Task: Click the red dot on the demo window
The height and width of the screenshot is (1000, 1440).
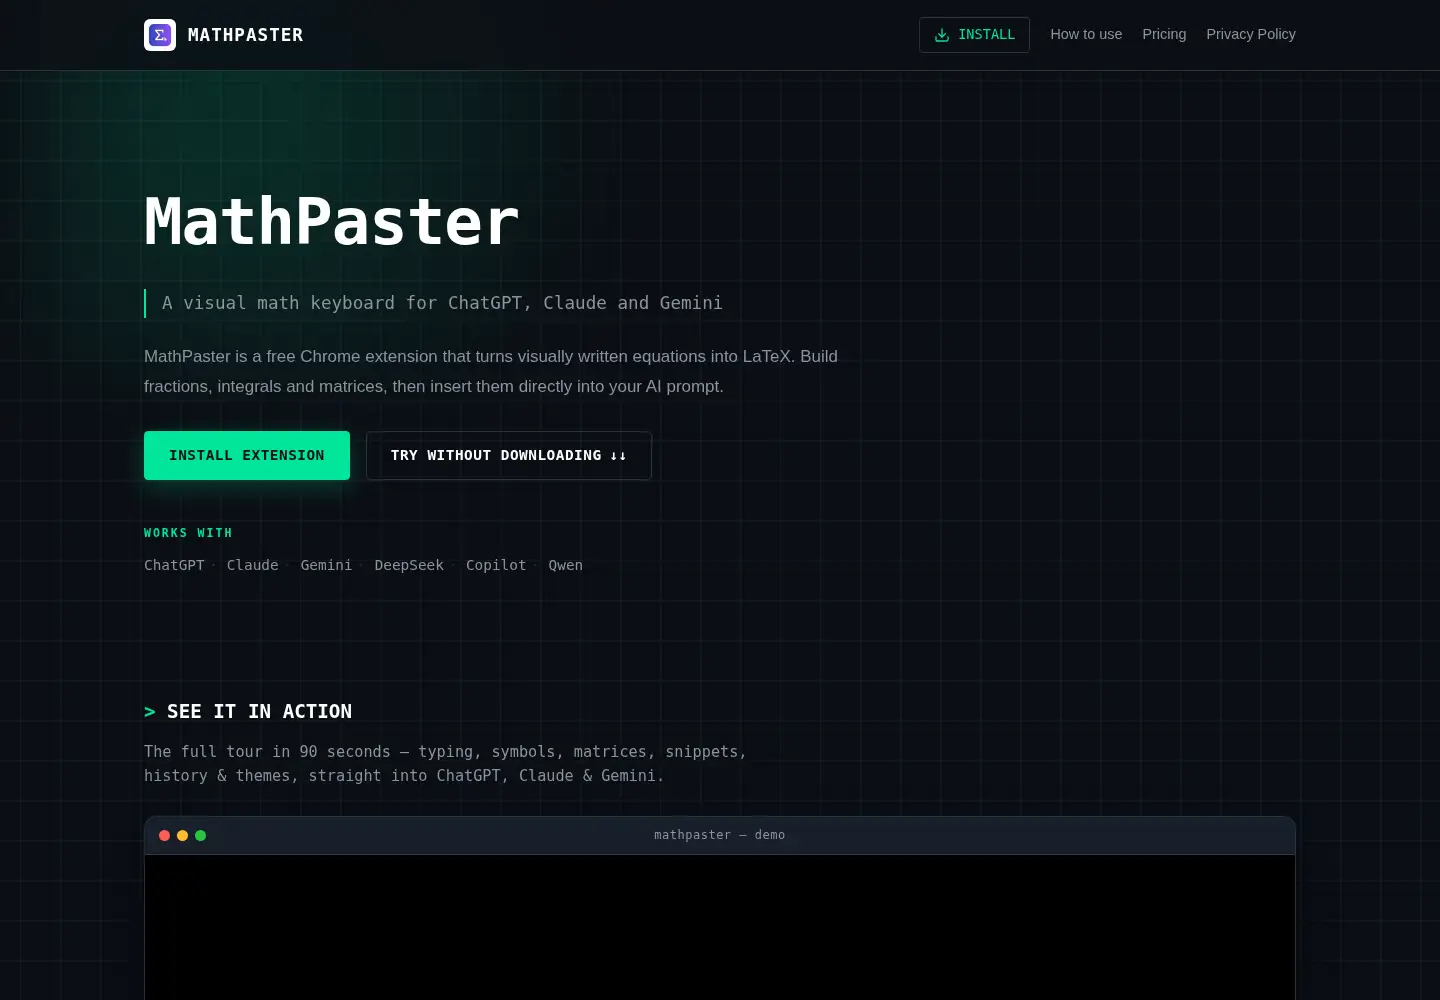Action: click(x=165, y=835)
